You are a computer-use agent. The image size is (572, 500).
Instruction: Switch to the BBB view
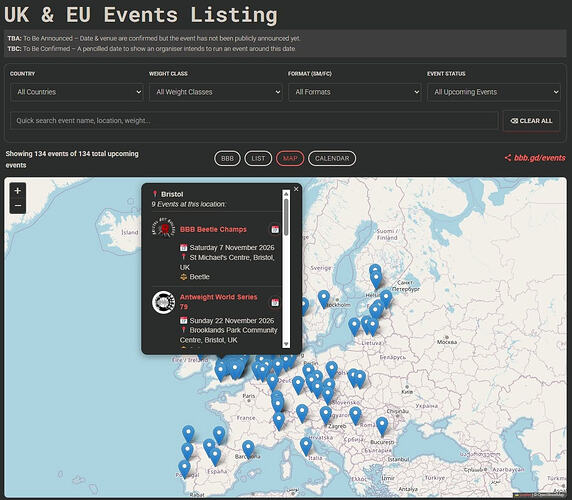click(227, 158)
